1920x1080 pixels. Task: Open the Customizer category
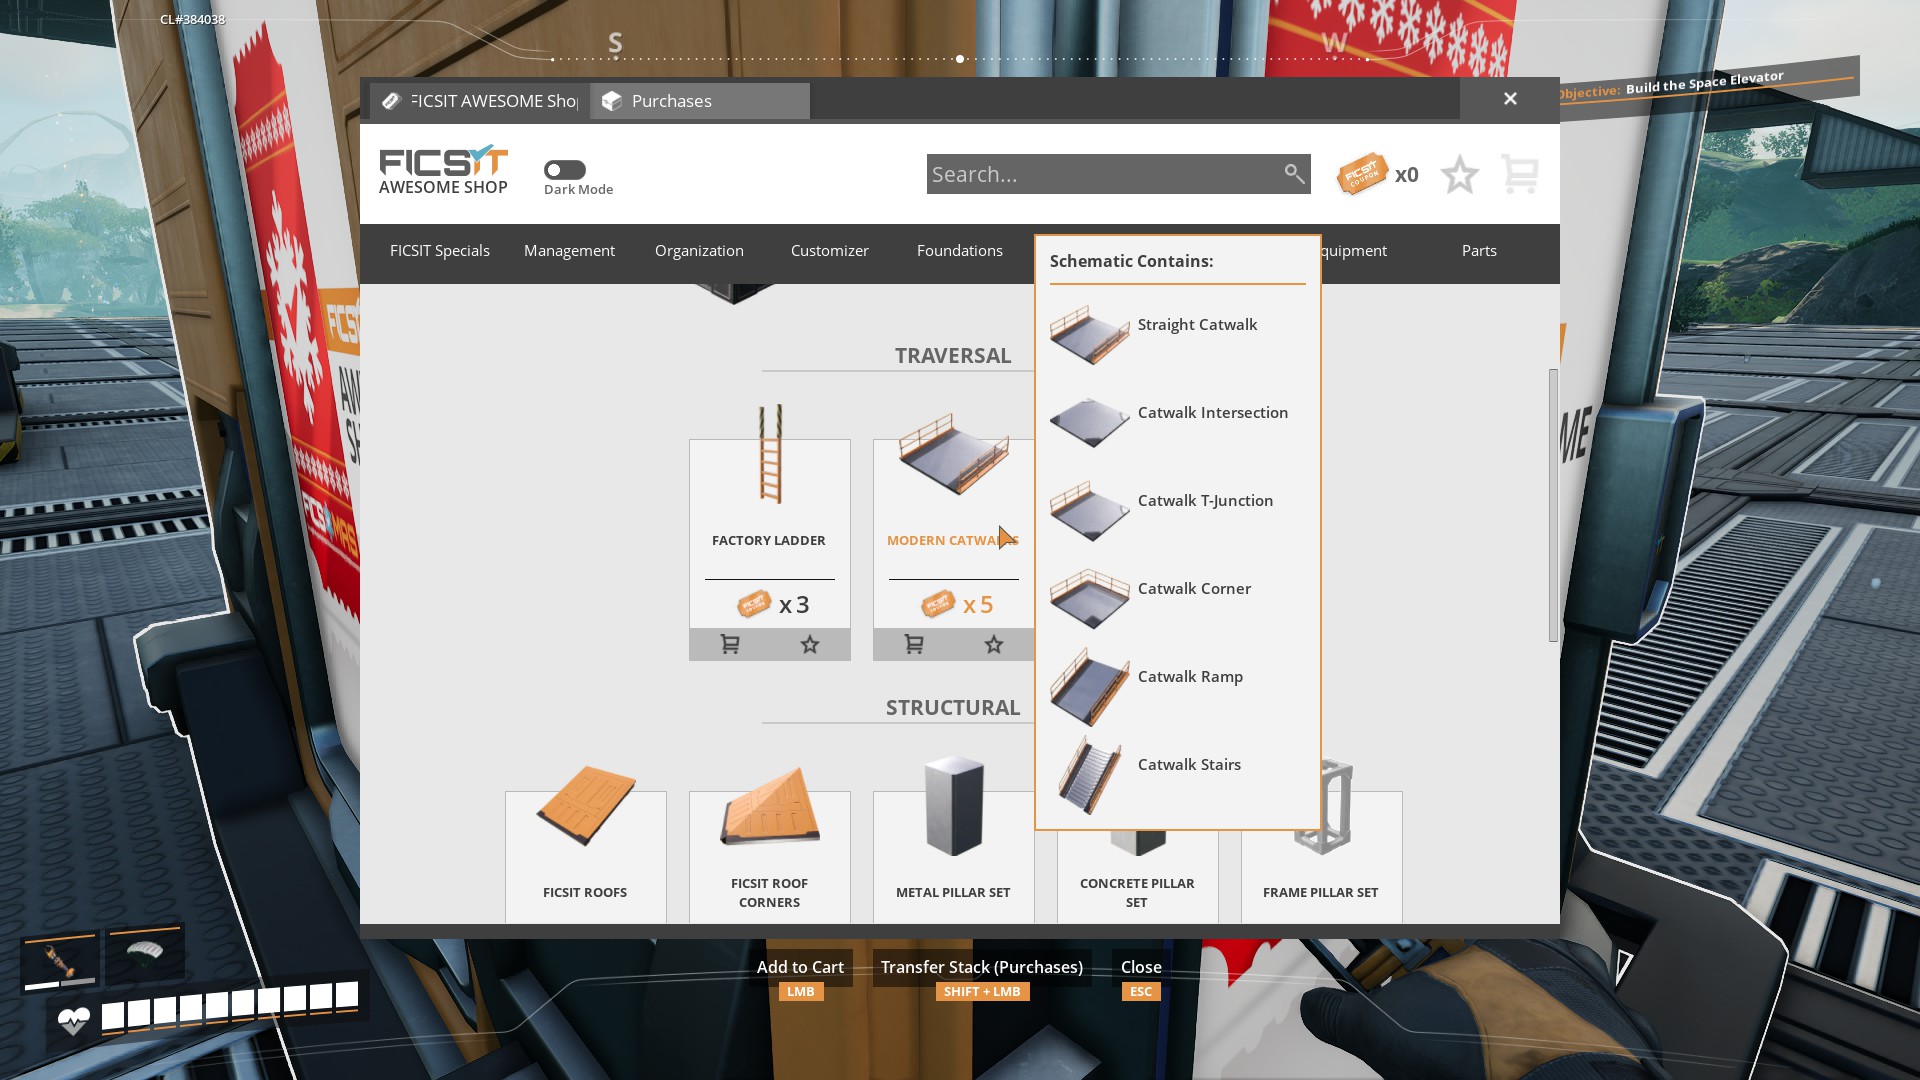coord(829,251)
